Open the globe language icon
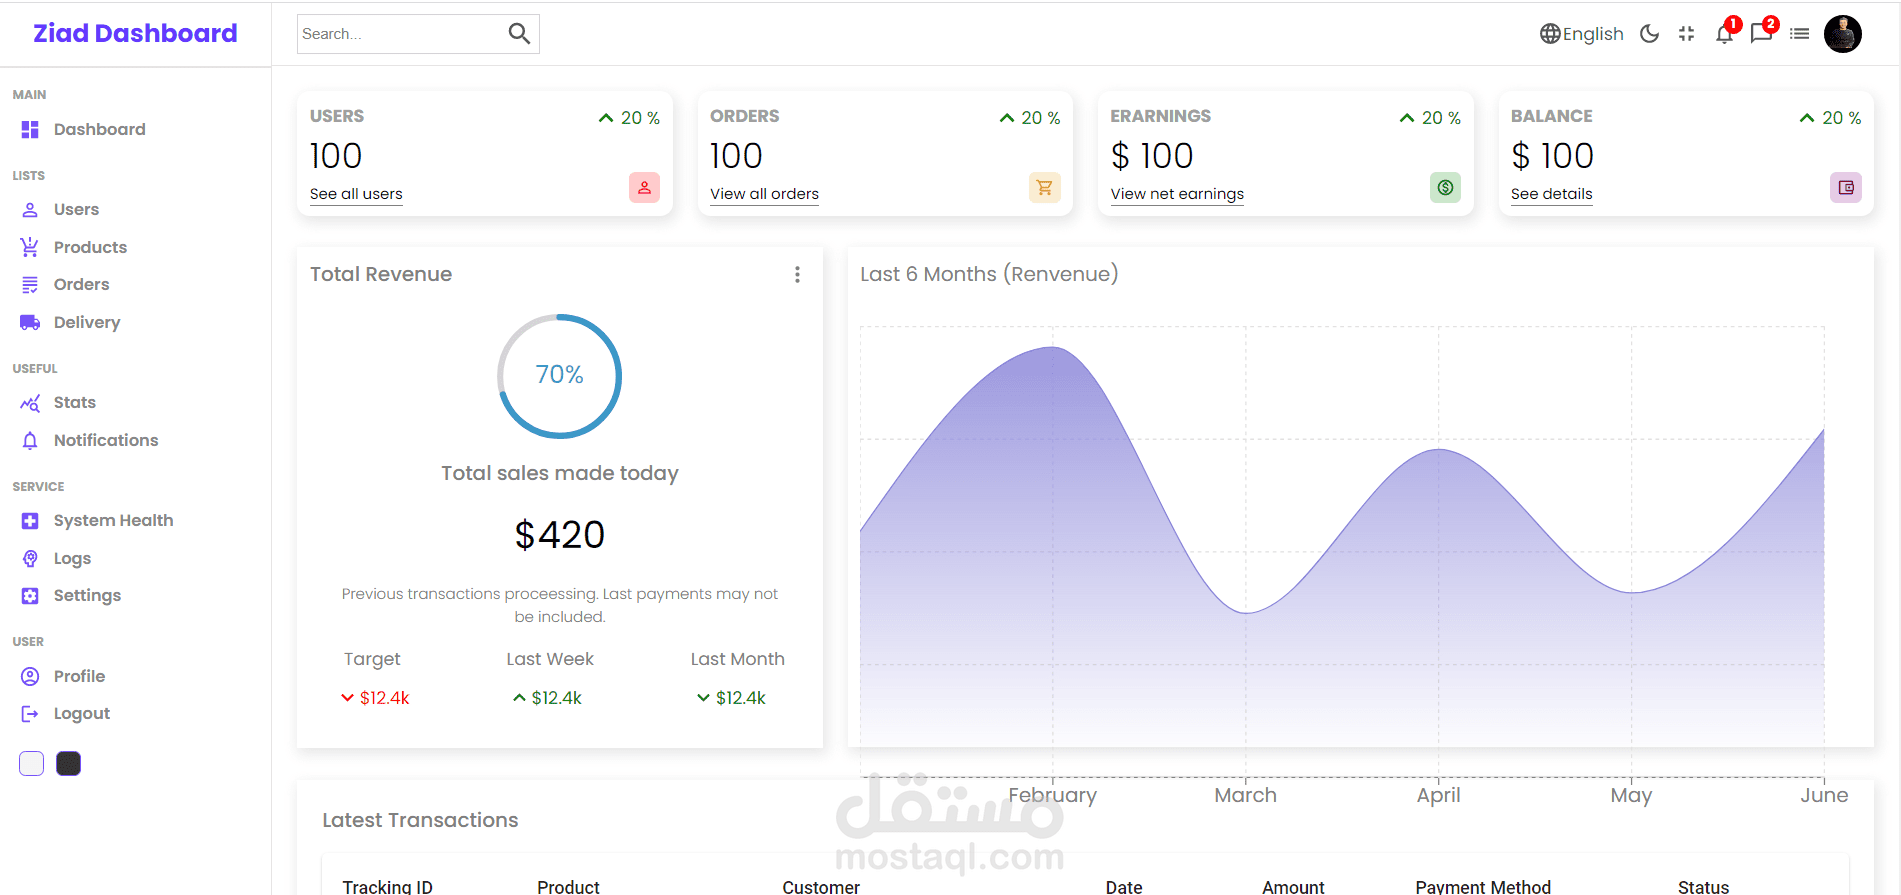Image resolution: width=1901 pixels, height=895 pixels. pyautogui.click(x=1550, y=34)
